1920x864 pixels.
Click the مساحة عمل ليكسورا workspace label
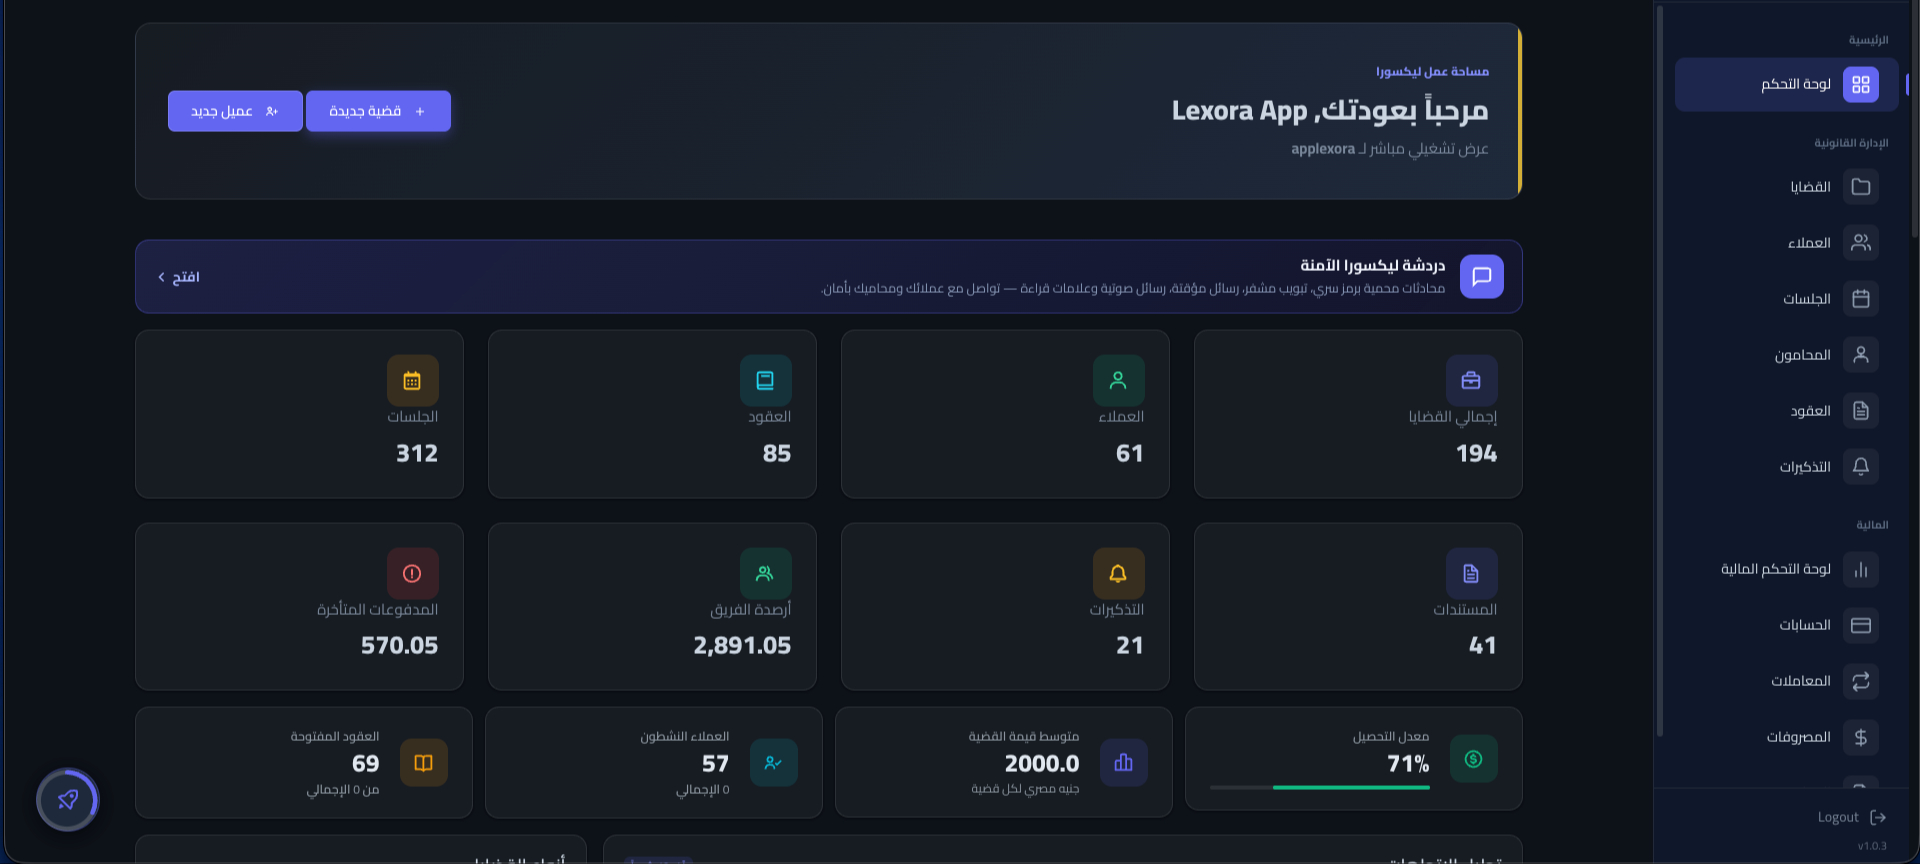(1432, 72)
